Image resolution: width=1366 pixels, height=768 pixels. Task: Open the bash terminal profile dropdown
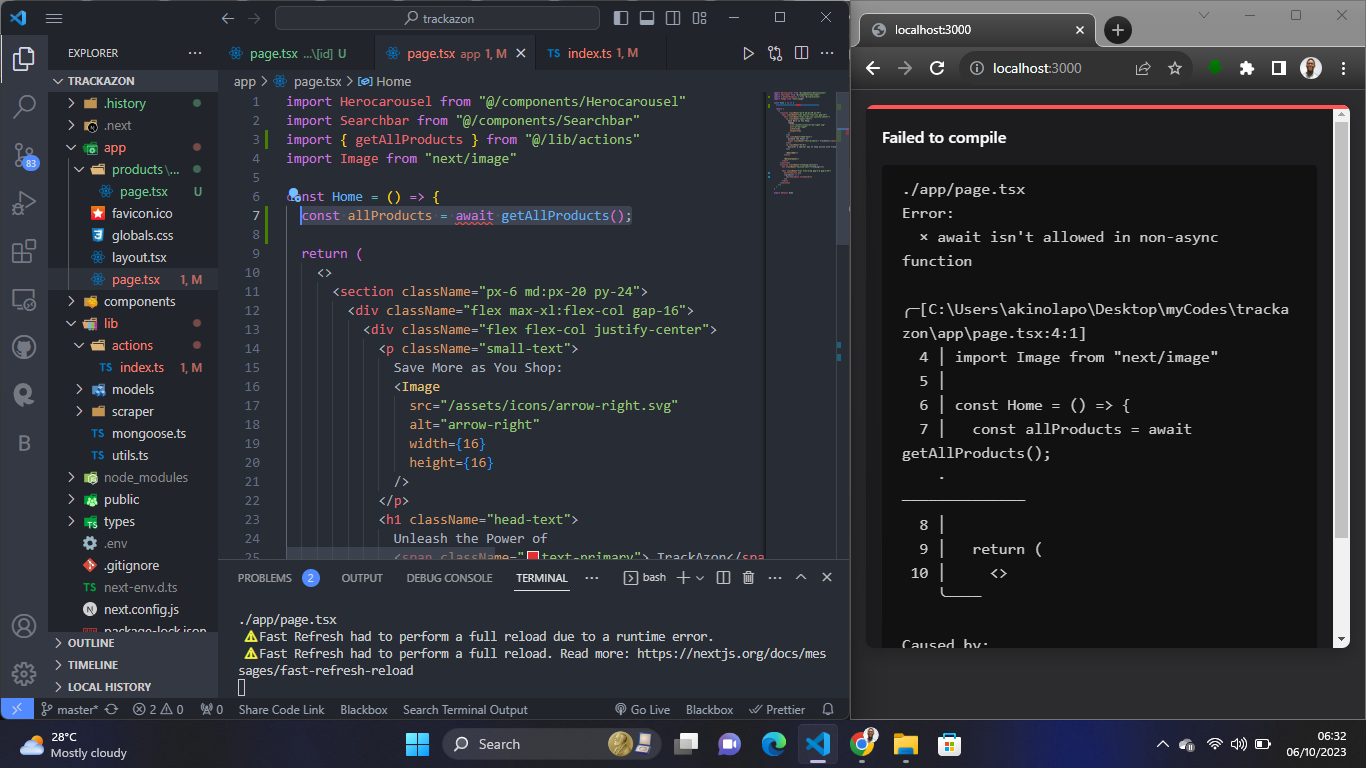coord(700,577)
